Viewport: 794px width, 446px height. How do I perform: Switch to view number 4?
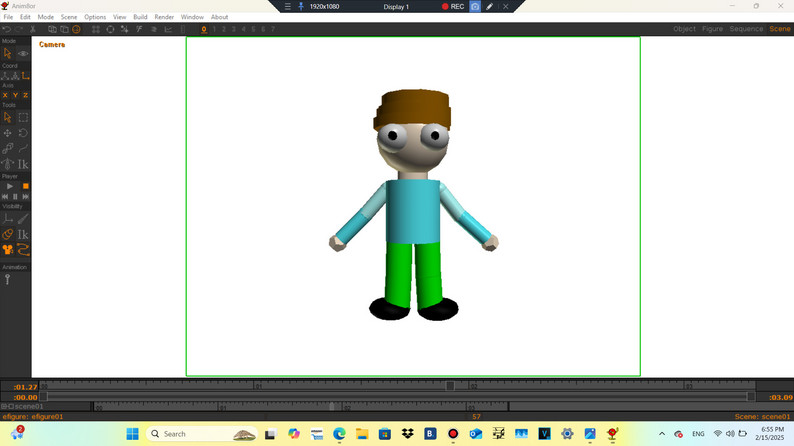coord(244,29)
